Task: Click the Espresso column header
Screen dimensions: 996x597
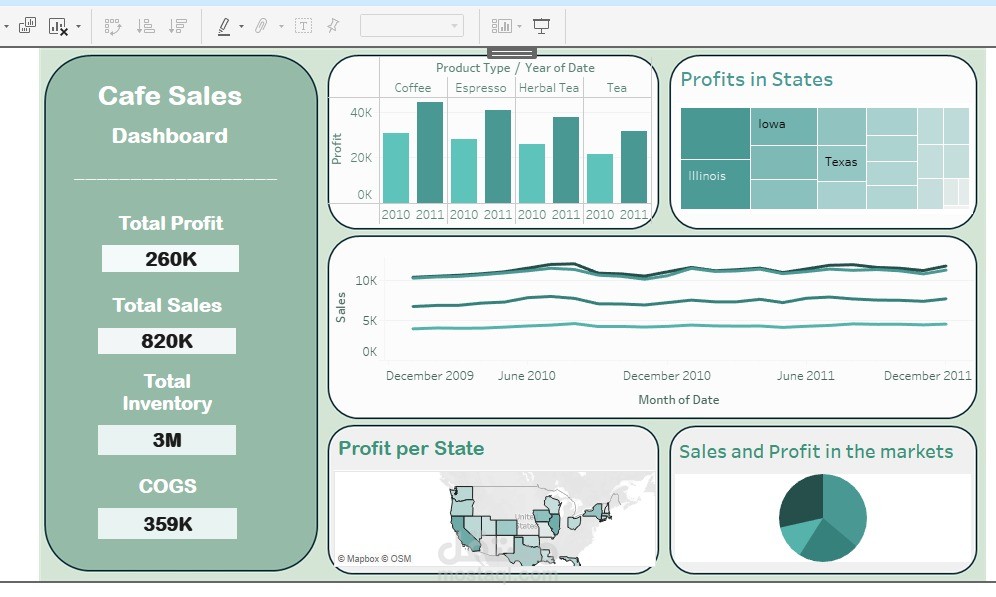Action: coord(481,88)
